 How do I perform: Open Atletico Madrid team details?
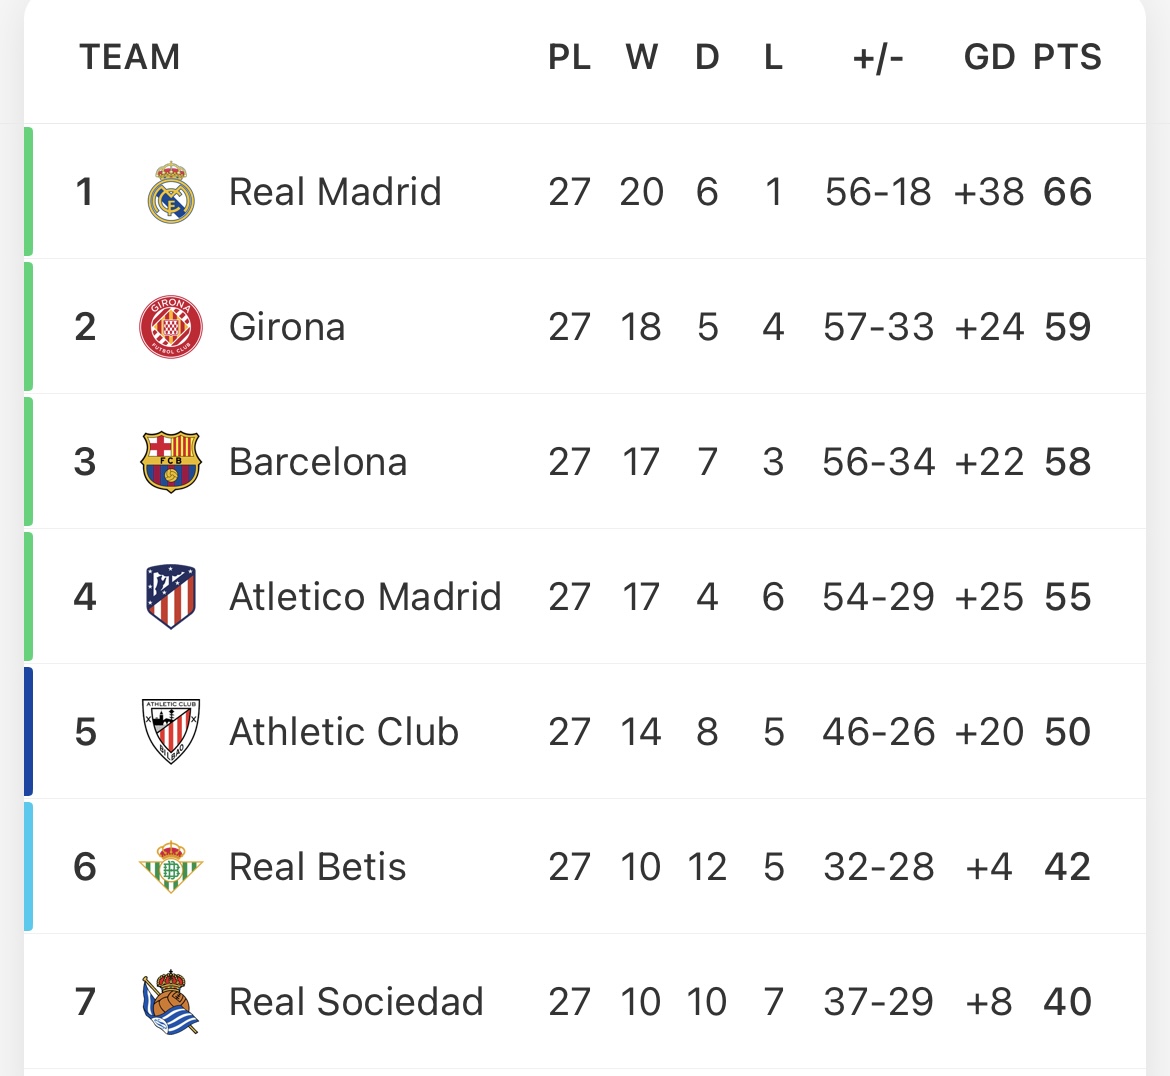coord(365,597)
